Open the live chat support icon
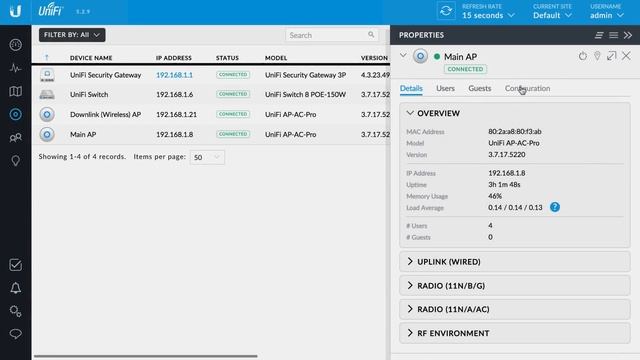The height and width of the screenshot is (360, 640). [16, 334]
